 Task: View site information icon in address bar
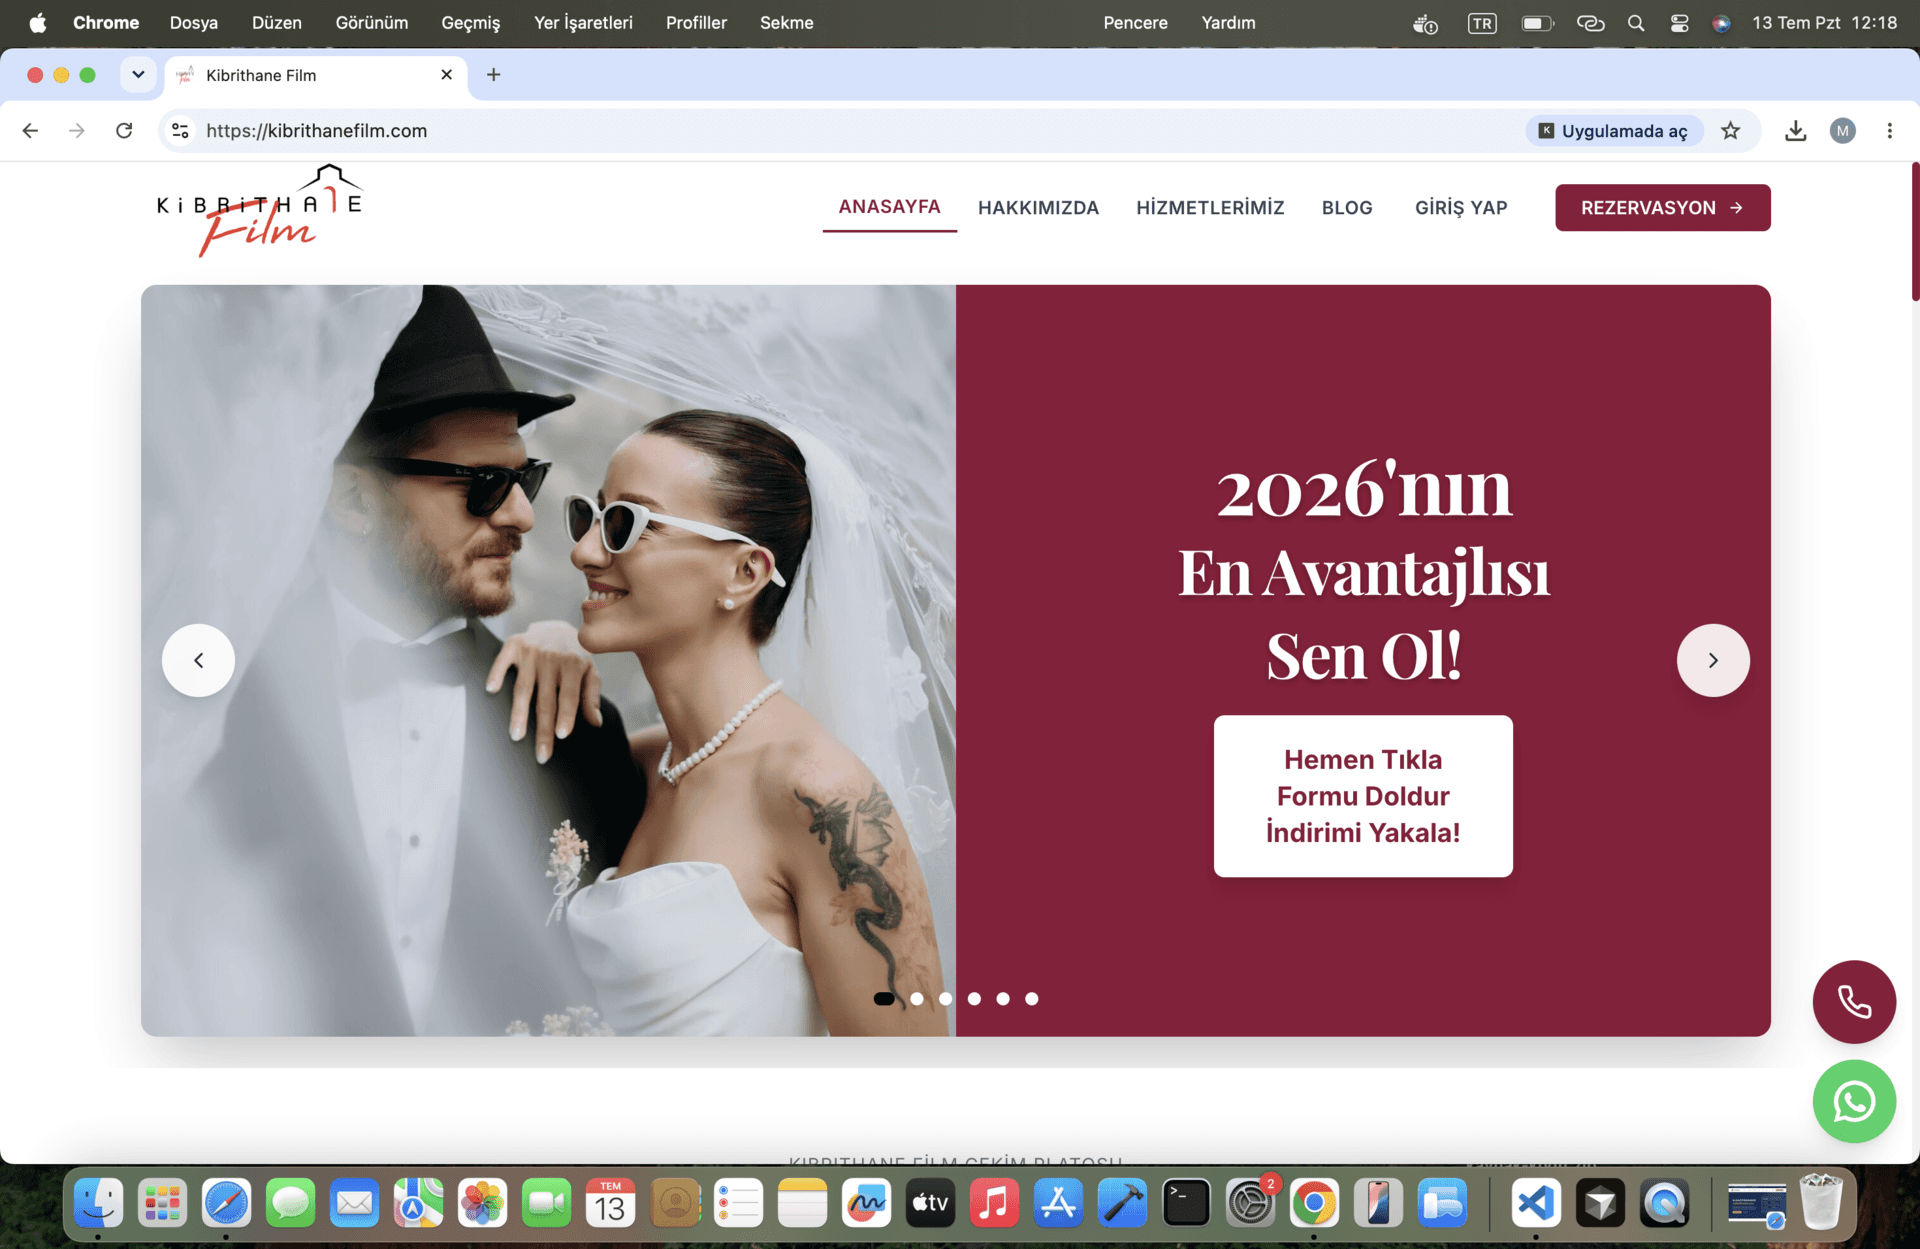(x=181, y=130)
